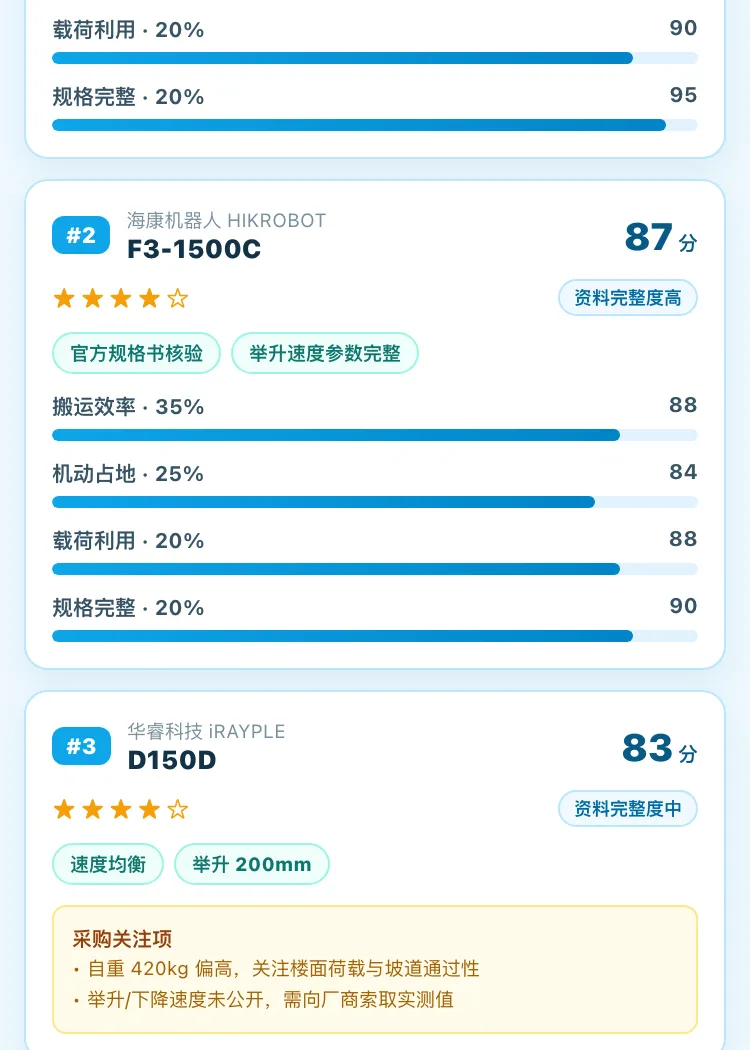Tap the 举升 200mm tag
750x1050 pixels.
click(x=252, y=864)
